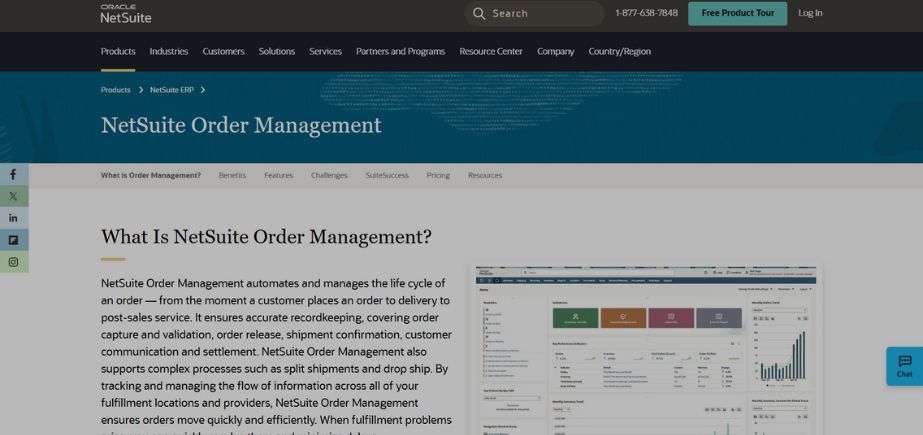
Task: Click heading What Is NetSuite Order Management?
Action: click(266, 237)
